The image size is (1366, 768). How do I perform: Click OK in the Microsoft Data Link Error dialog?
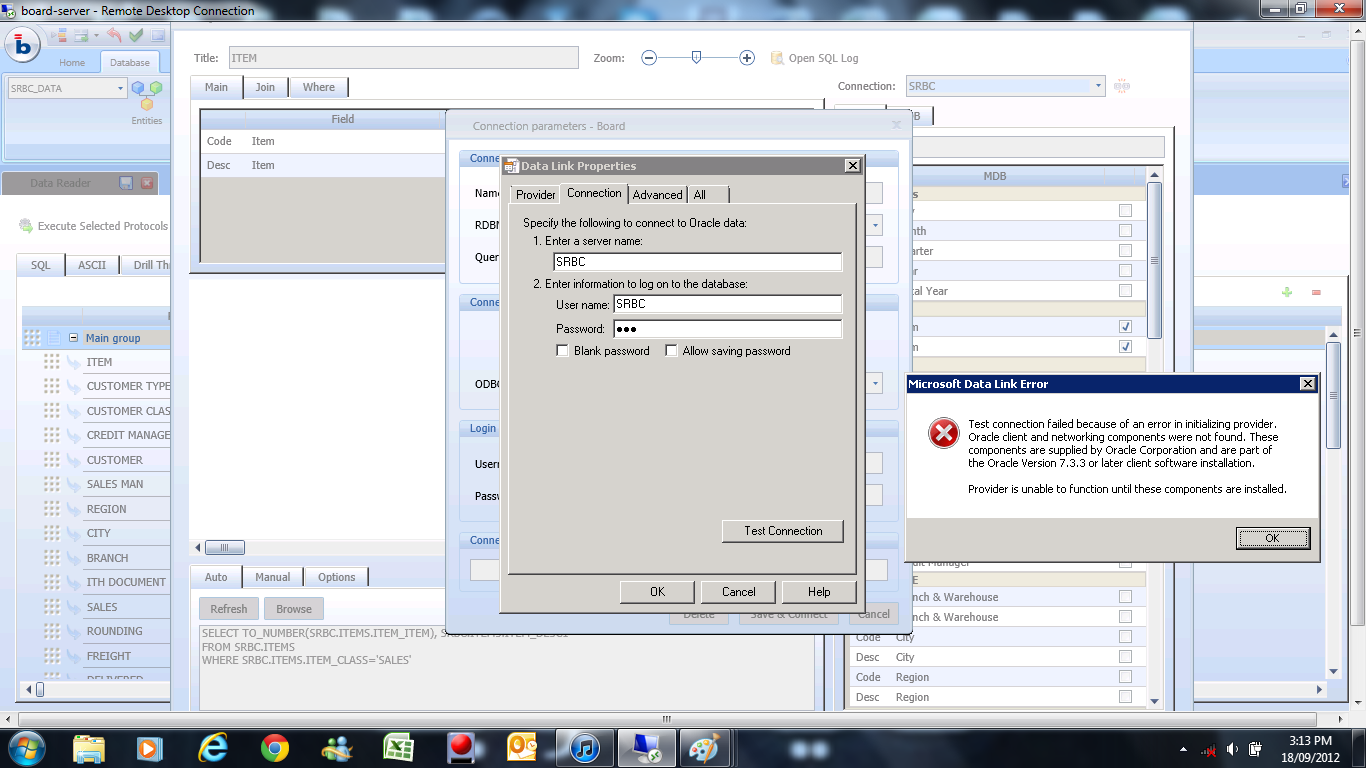click(1273, 538)
